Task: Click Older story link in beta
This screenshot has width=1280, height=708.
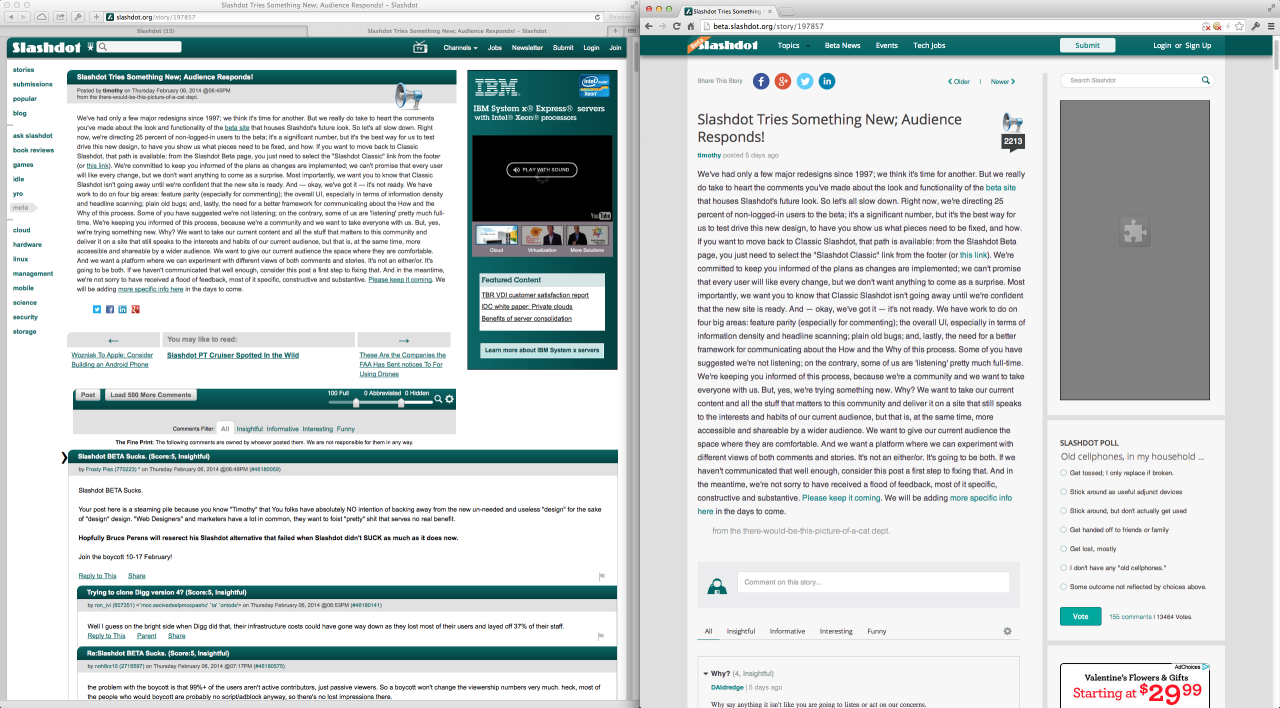Action: (958, 82)
